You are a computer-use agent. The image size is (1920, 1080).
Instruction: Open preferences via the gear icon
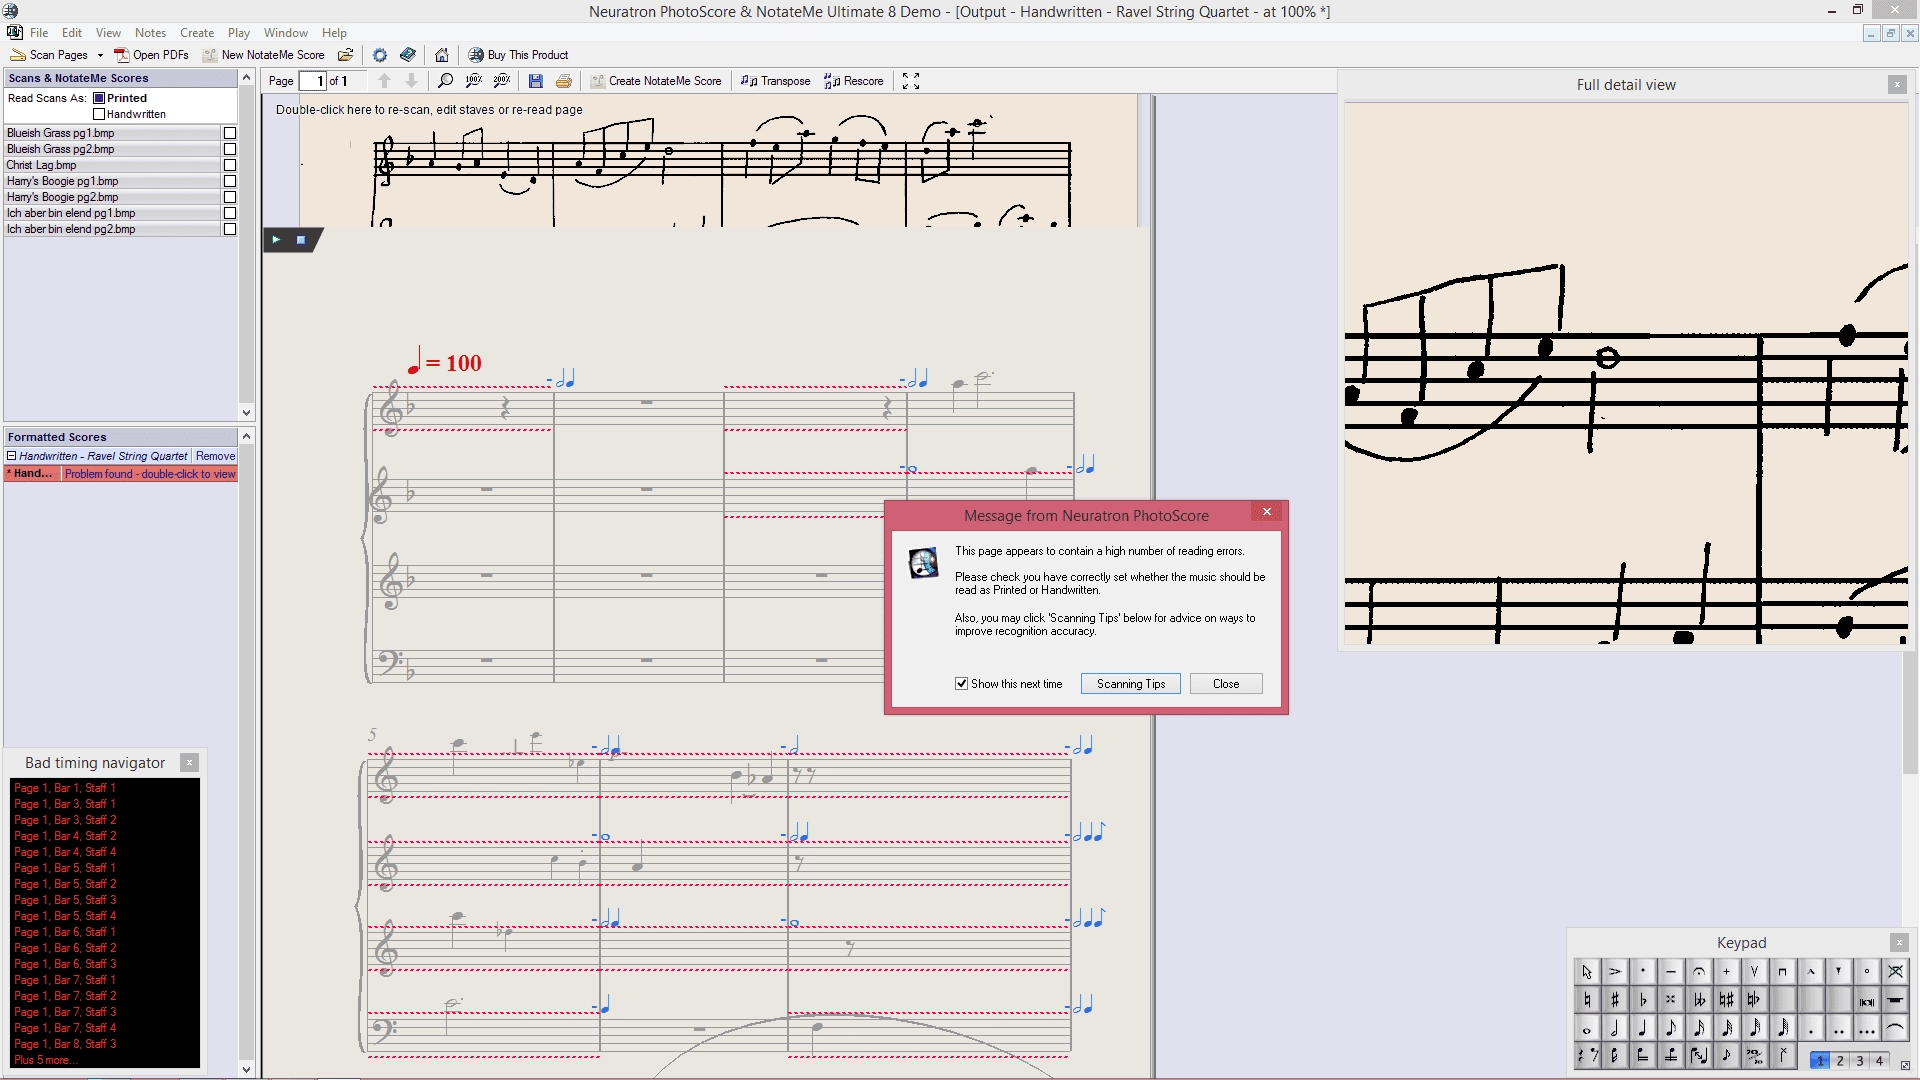tap(380, 55)
